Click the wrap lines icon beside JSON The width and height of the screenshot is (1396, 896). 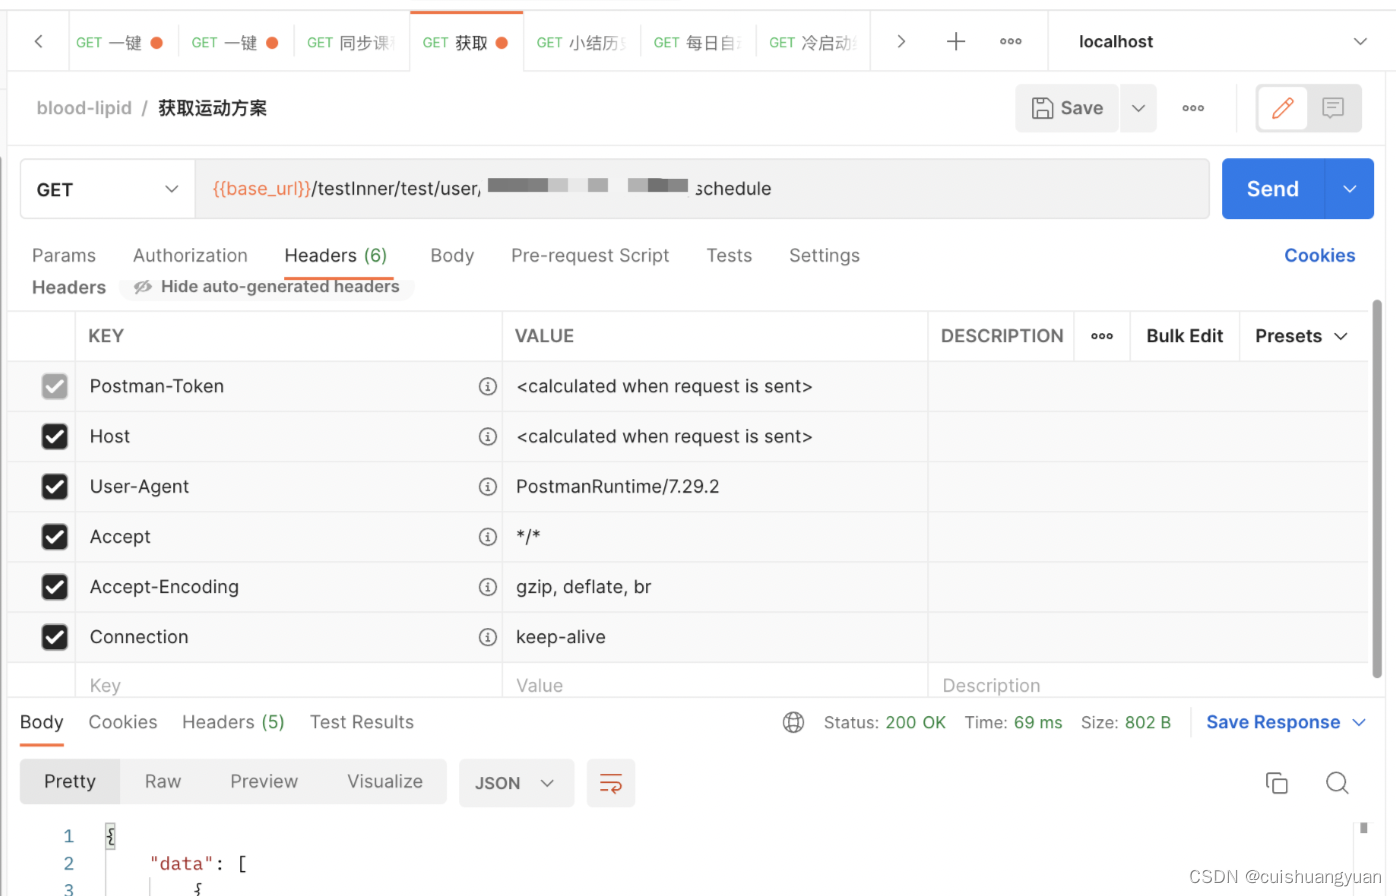pos(611,783)
